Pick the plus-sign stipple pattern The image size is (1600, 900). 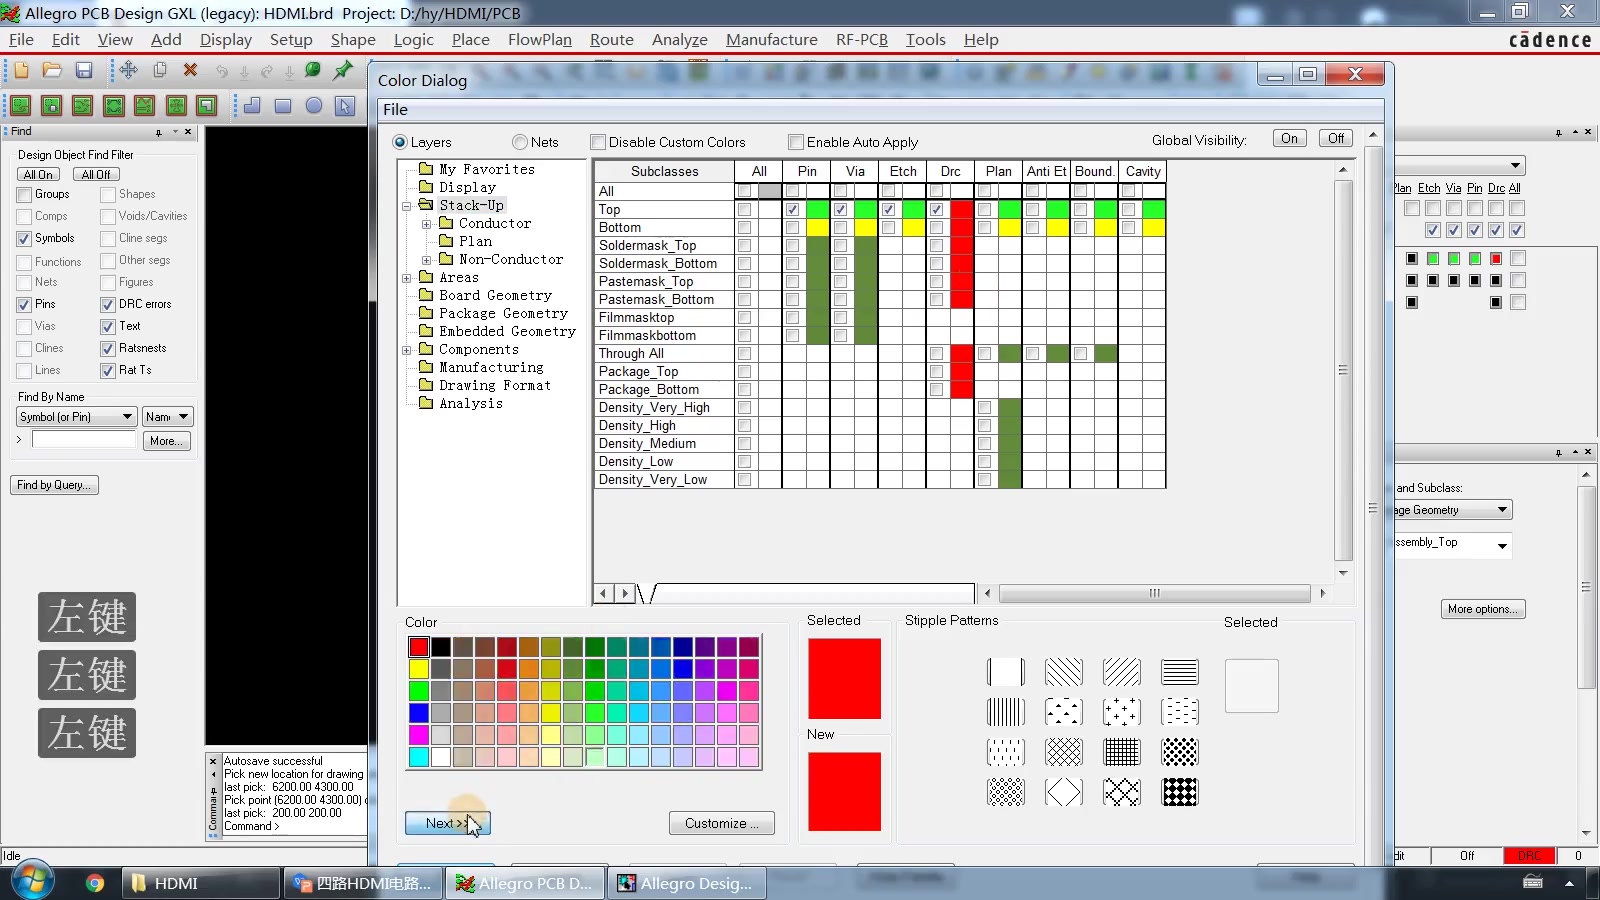coord(1122,712)
